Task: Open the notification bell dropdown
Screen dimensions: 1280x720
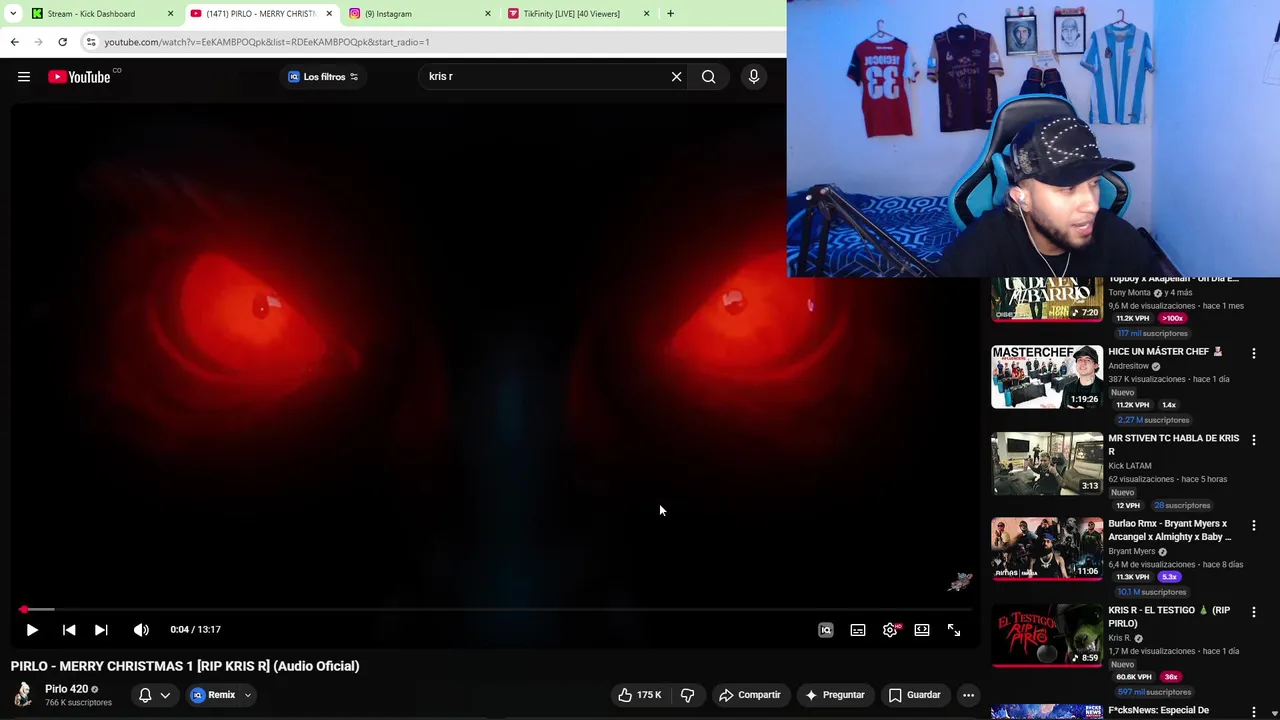Action: (x=154, y=695)
